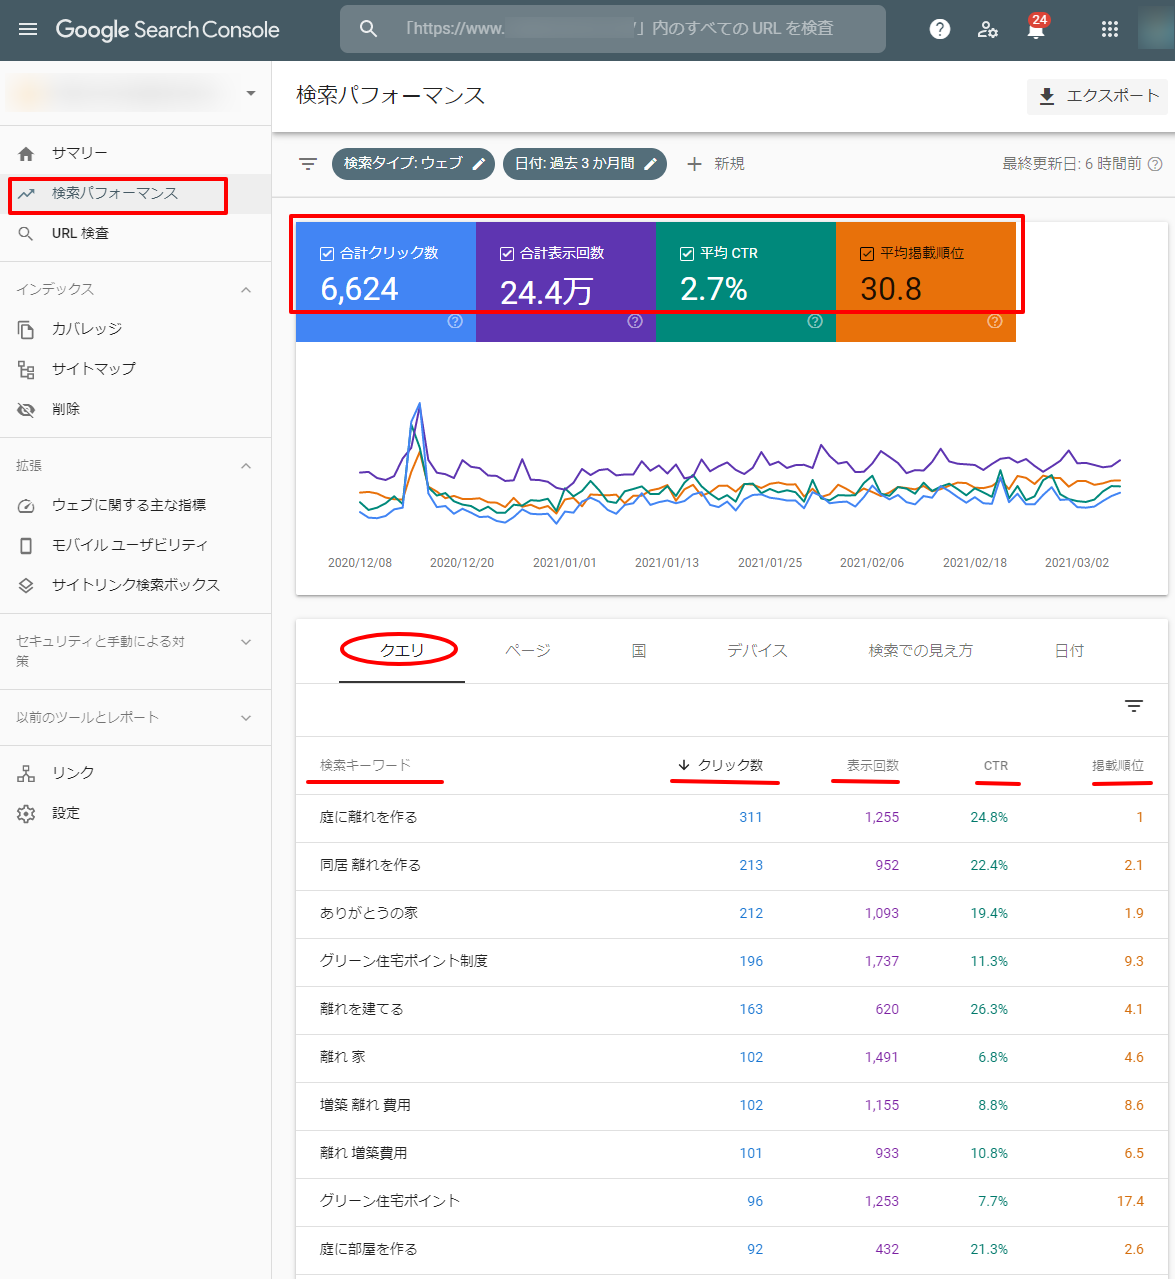Image resolution: width=1175 pixels, height=1279 pixels.
Task: Switch to the 日付 tab
Action: pos(1069,651)
